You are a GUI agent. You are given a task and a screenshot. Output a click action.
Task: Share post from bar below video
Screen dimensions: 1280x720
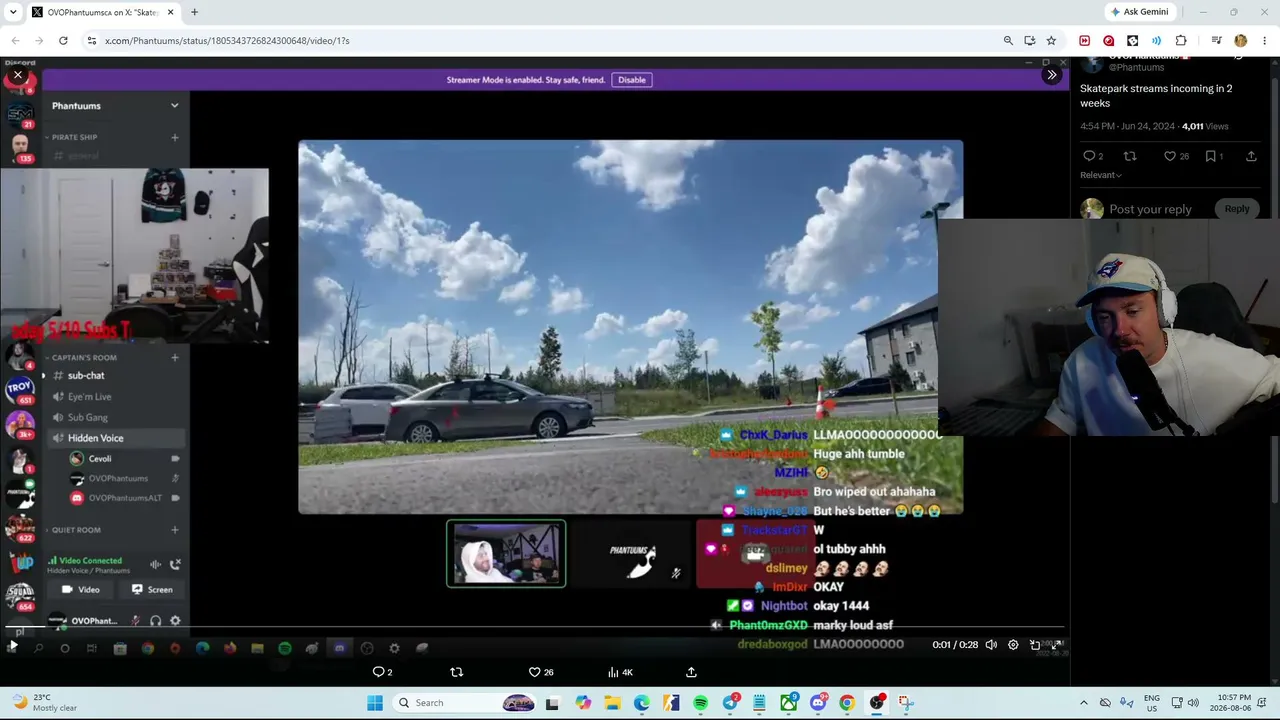pyautogui.click(x=691, y=672)
